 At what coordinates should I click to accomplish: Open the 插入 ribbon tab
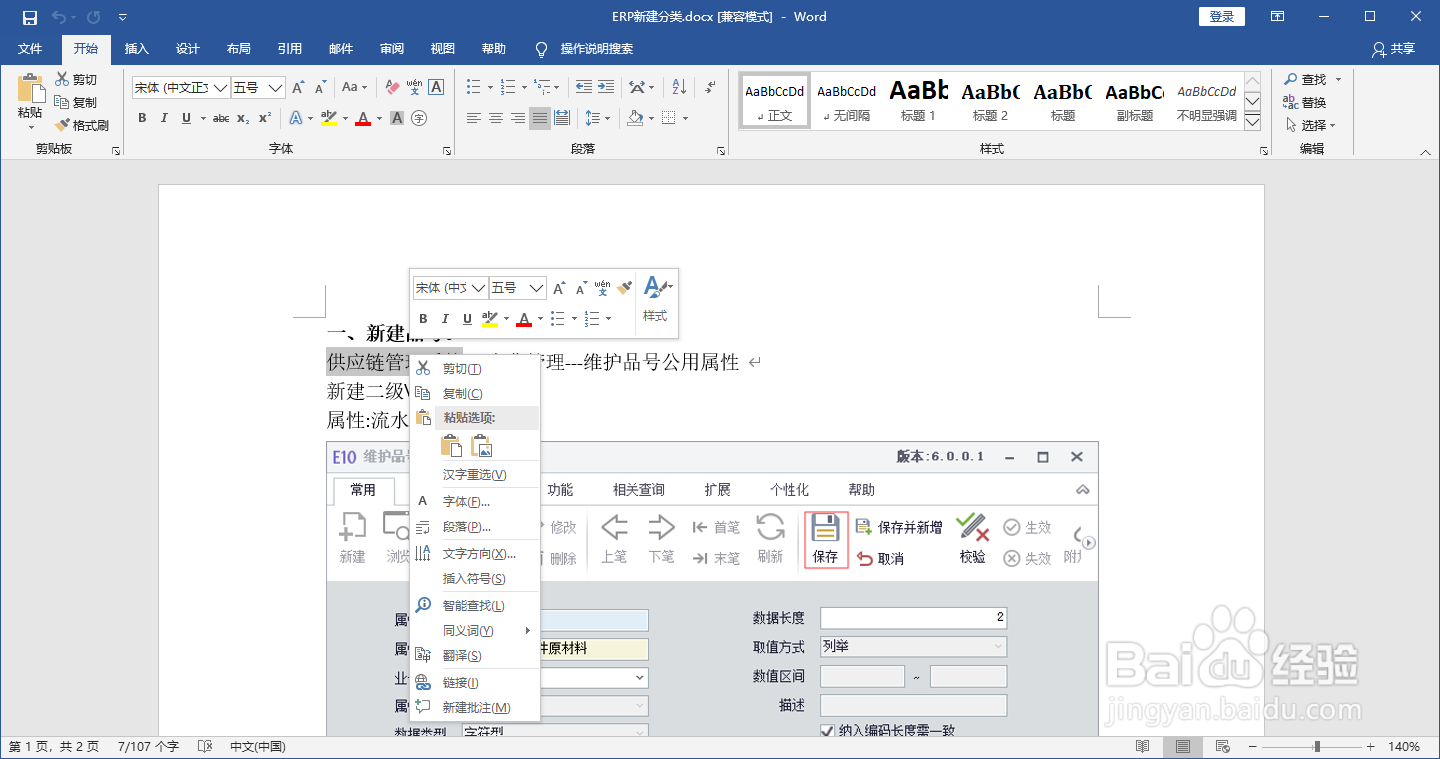(x=136, y=49)
